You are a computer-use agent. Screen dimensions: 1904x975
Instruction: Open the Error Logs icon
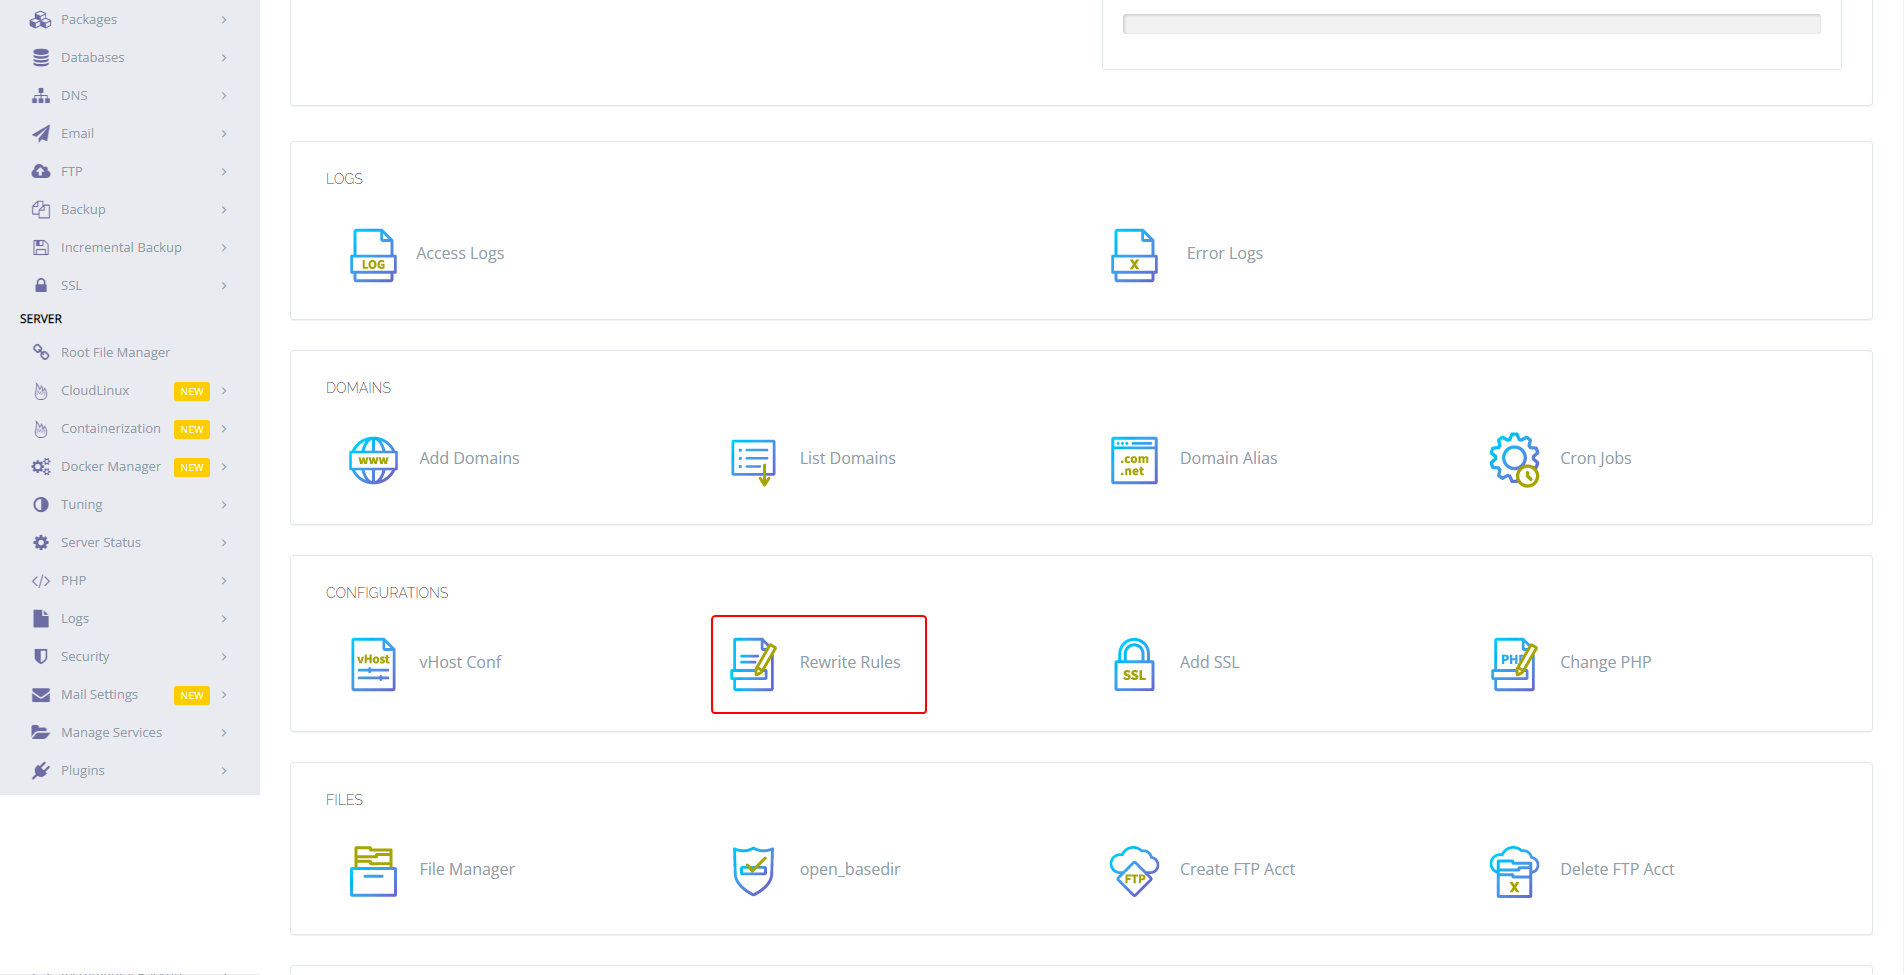(x=1134, y=255)
